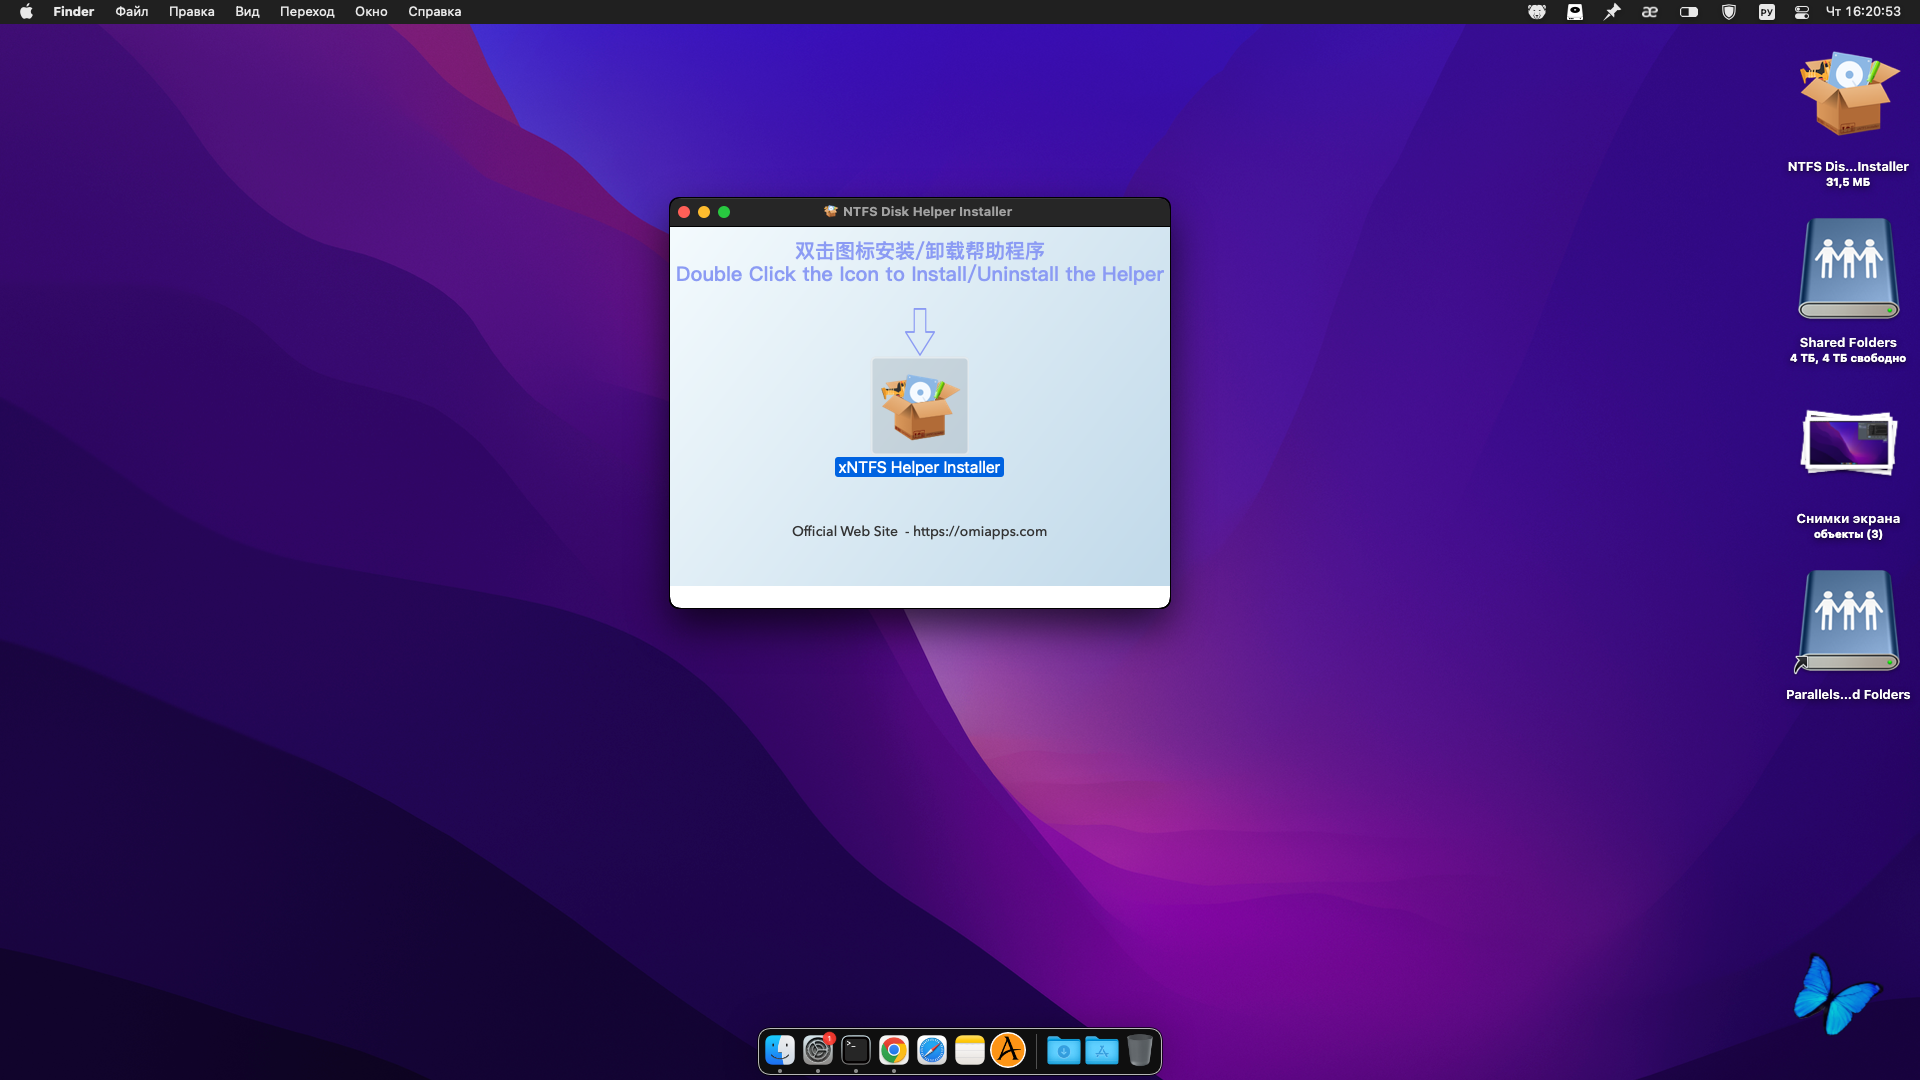Click the Terminal icon in the Dock
The height and width of the screenshot is (1080, 1920).
click(856, 1050)
